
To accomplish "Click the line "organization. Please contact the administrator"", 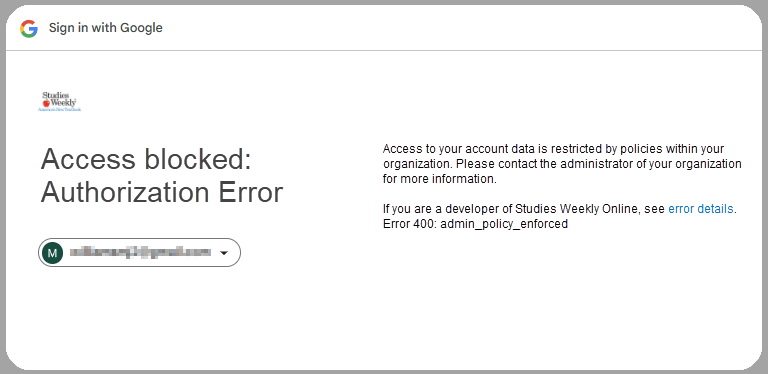I will point(562,164).
